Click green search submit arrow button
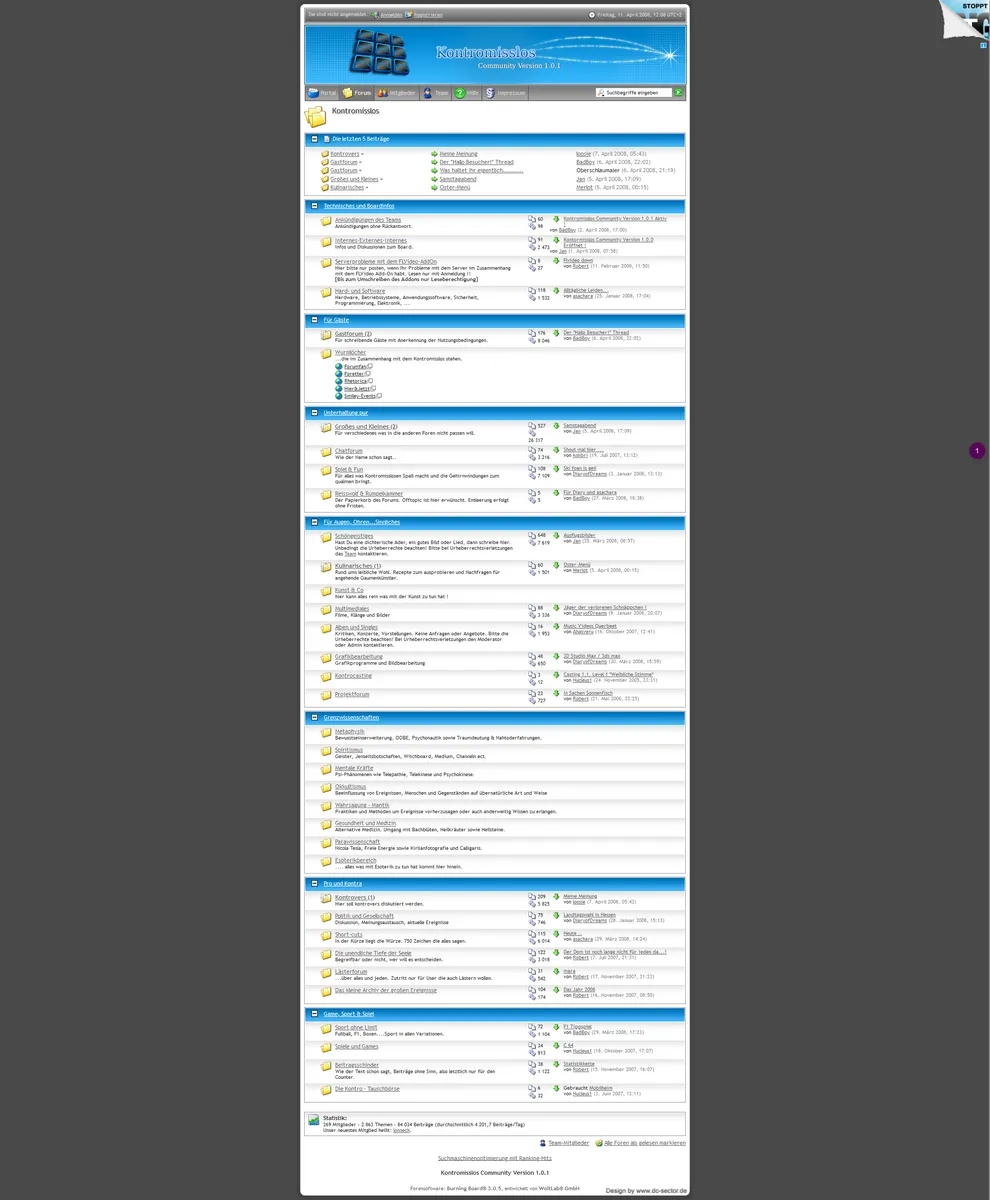 point(678,92)
